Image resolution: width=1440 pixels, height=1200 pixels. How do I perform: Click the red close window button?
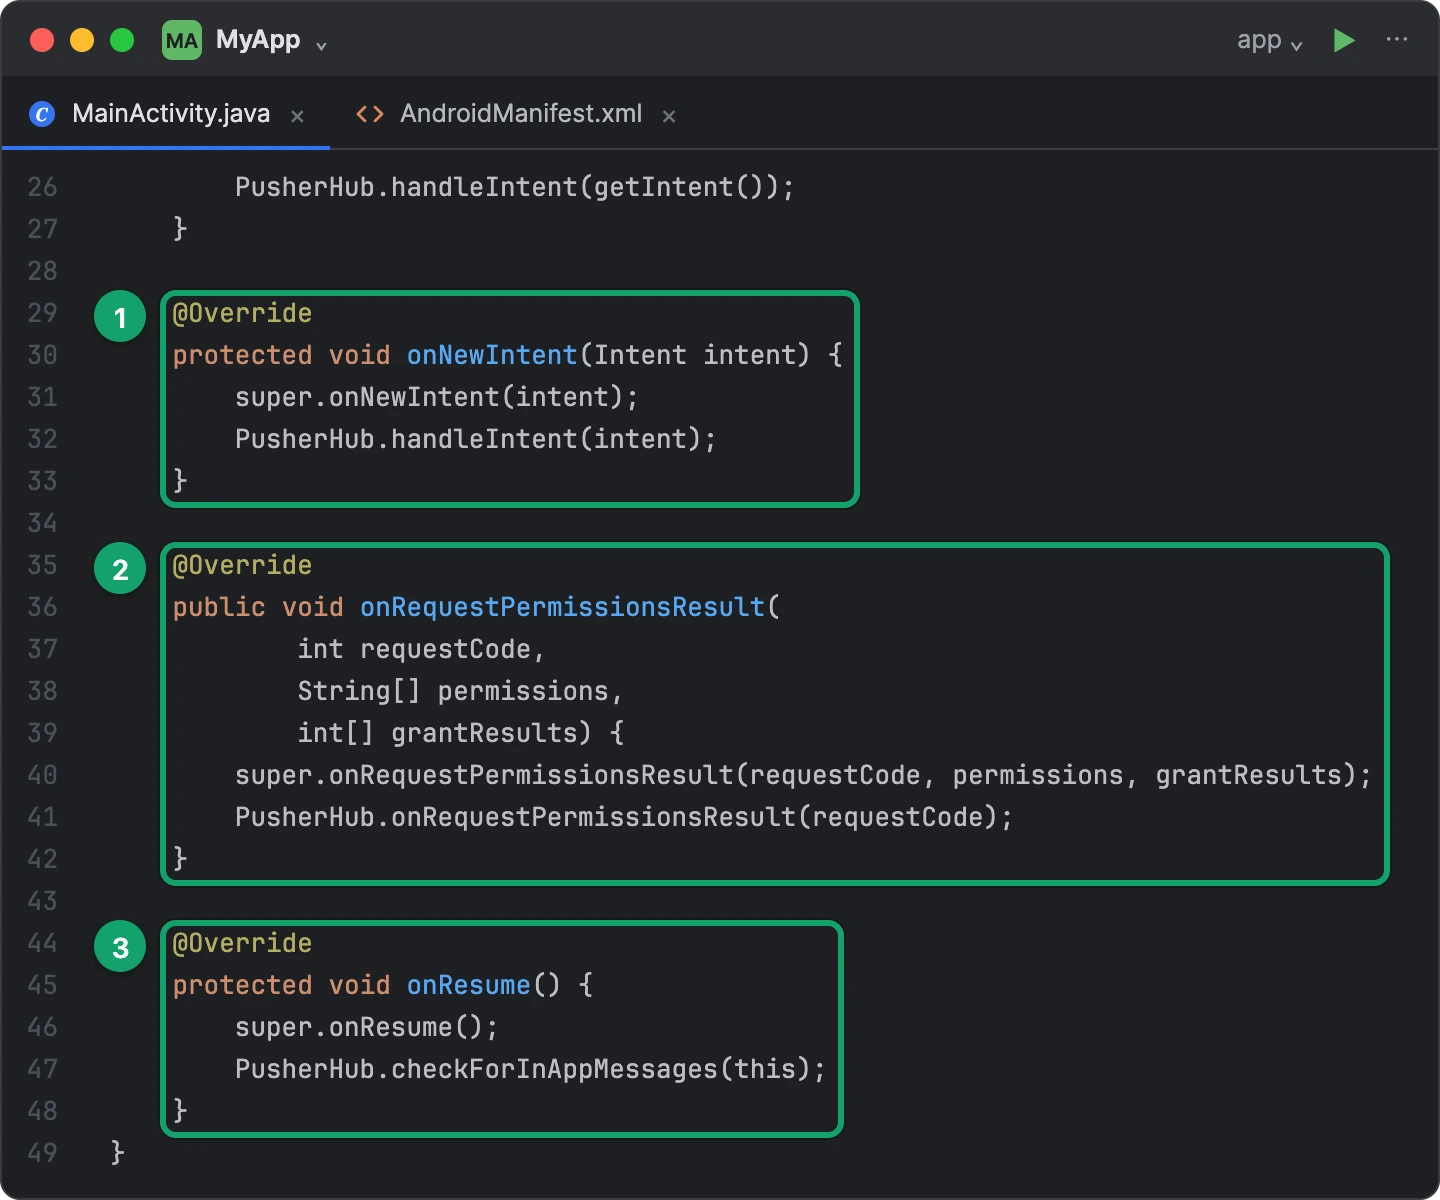click(42, 40)
